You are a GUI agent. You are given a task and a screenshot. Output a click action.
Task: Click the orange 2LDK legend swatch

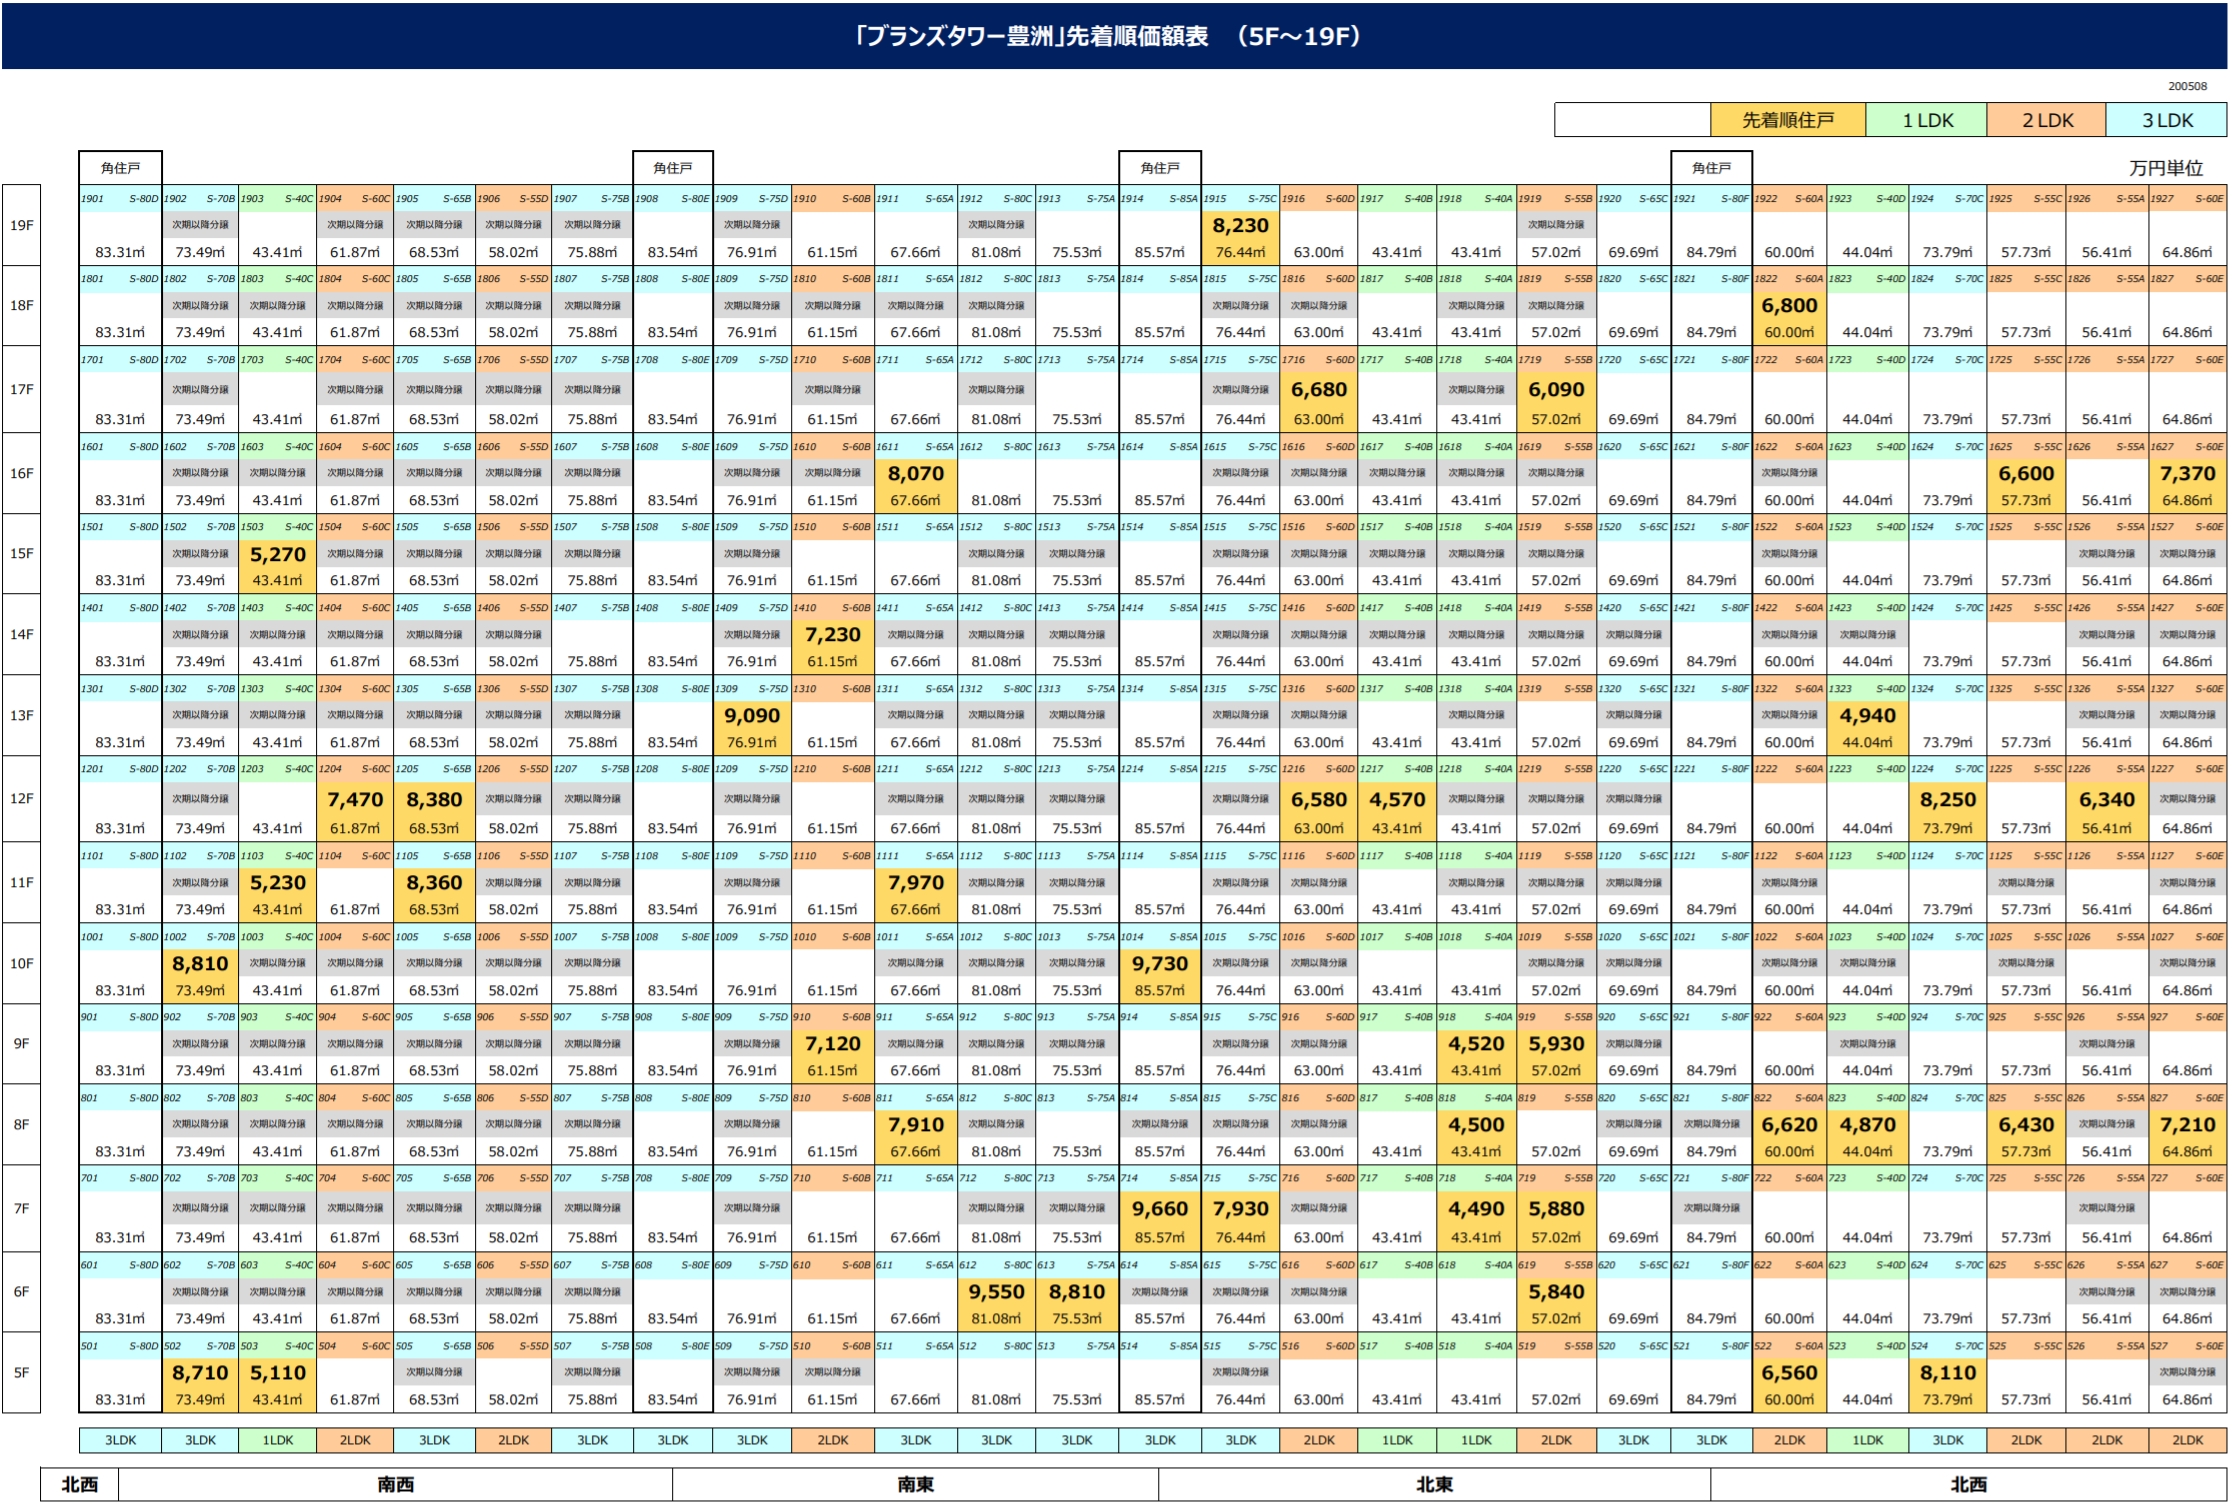coord(2046,121)
